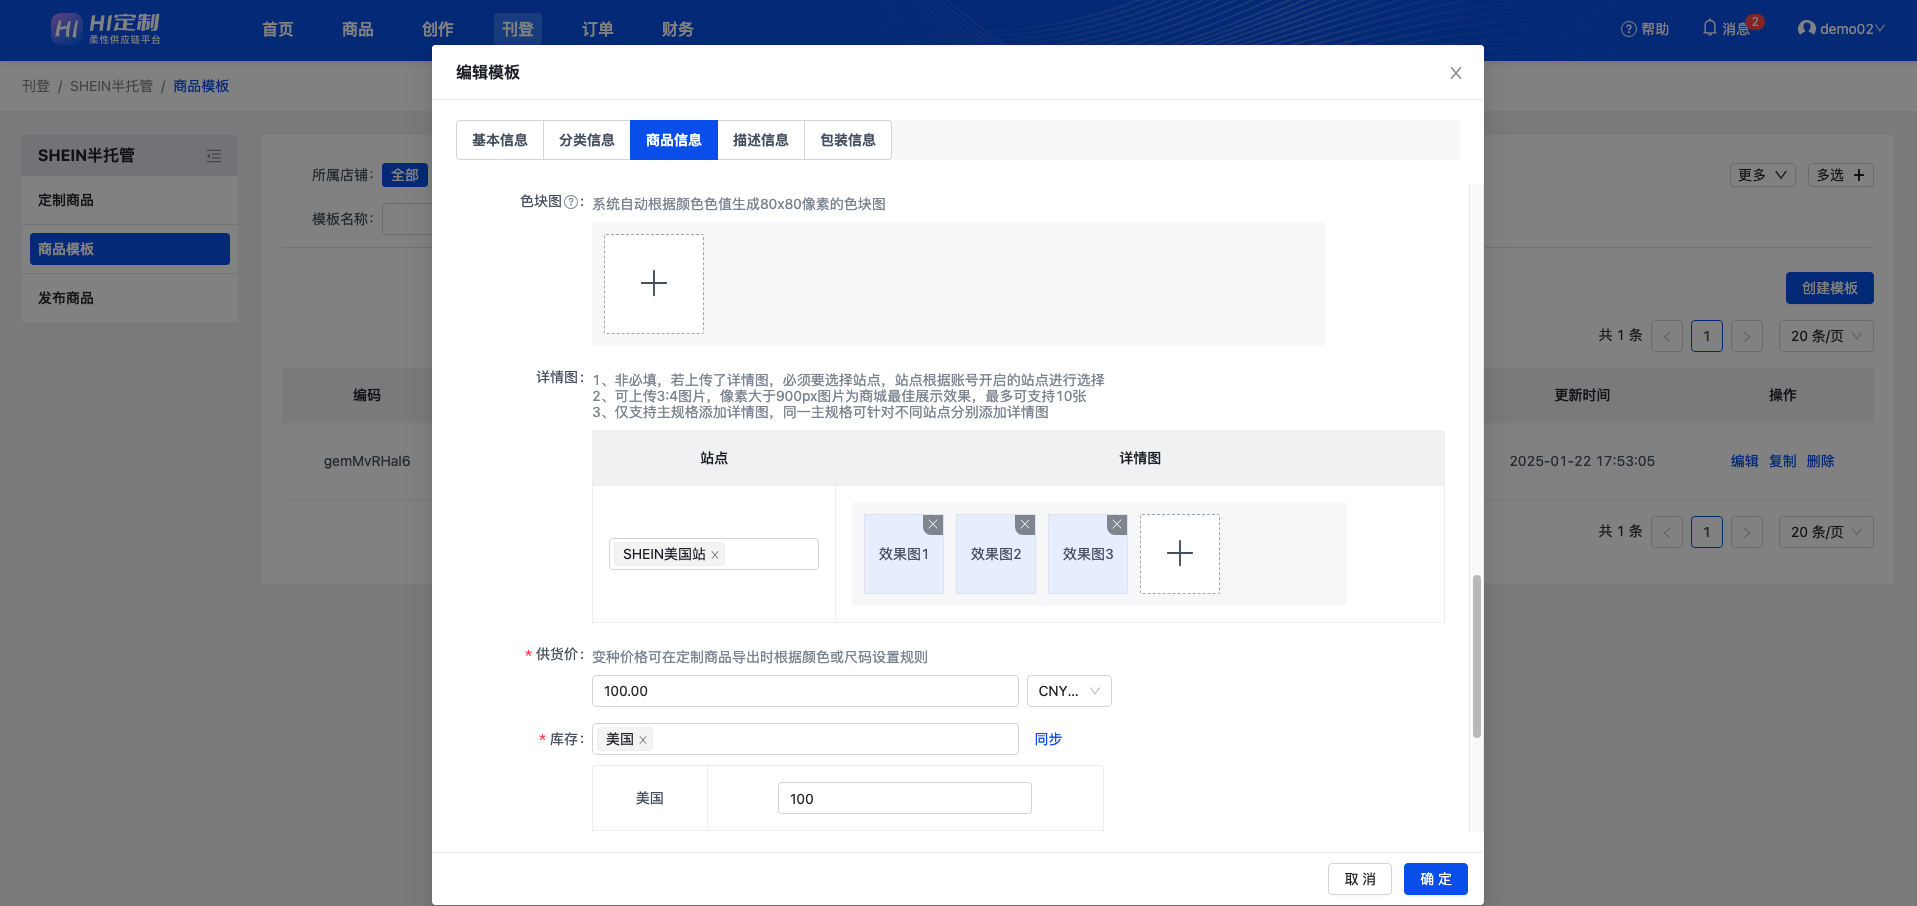Open the 库存 region select field
This screenshot has width=1917, height=906.
click(x=805, y=739)
